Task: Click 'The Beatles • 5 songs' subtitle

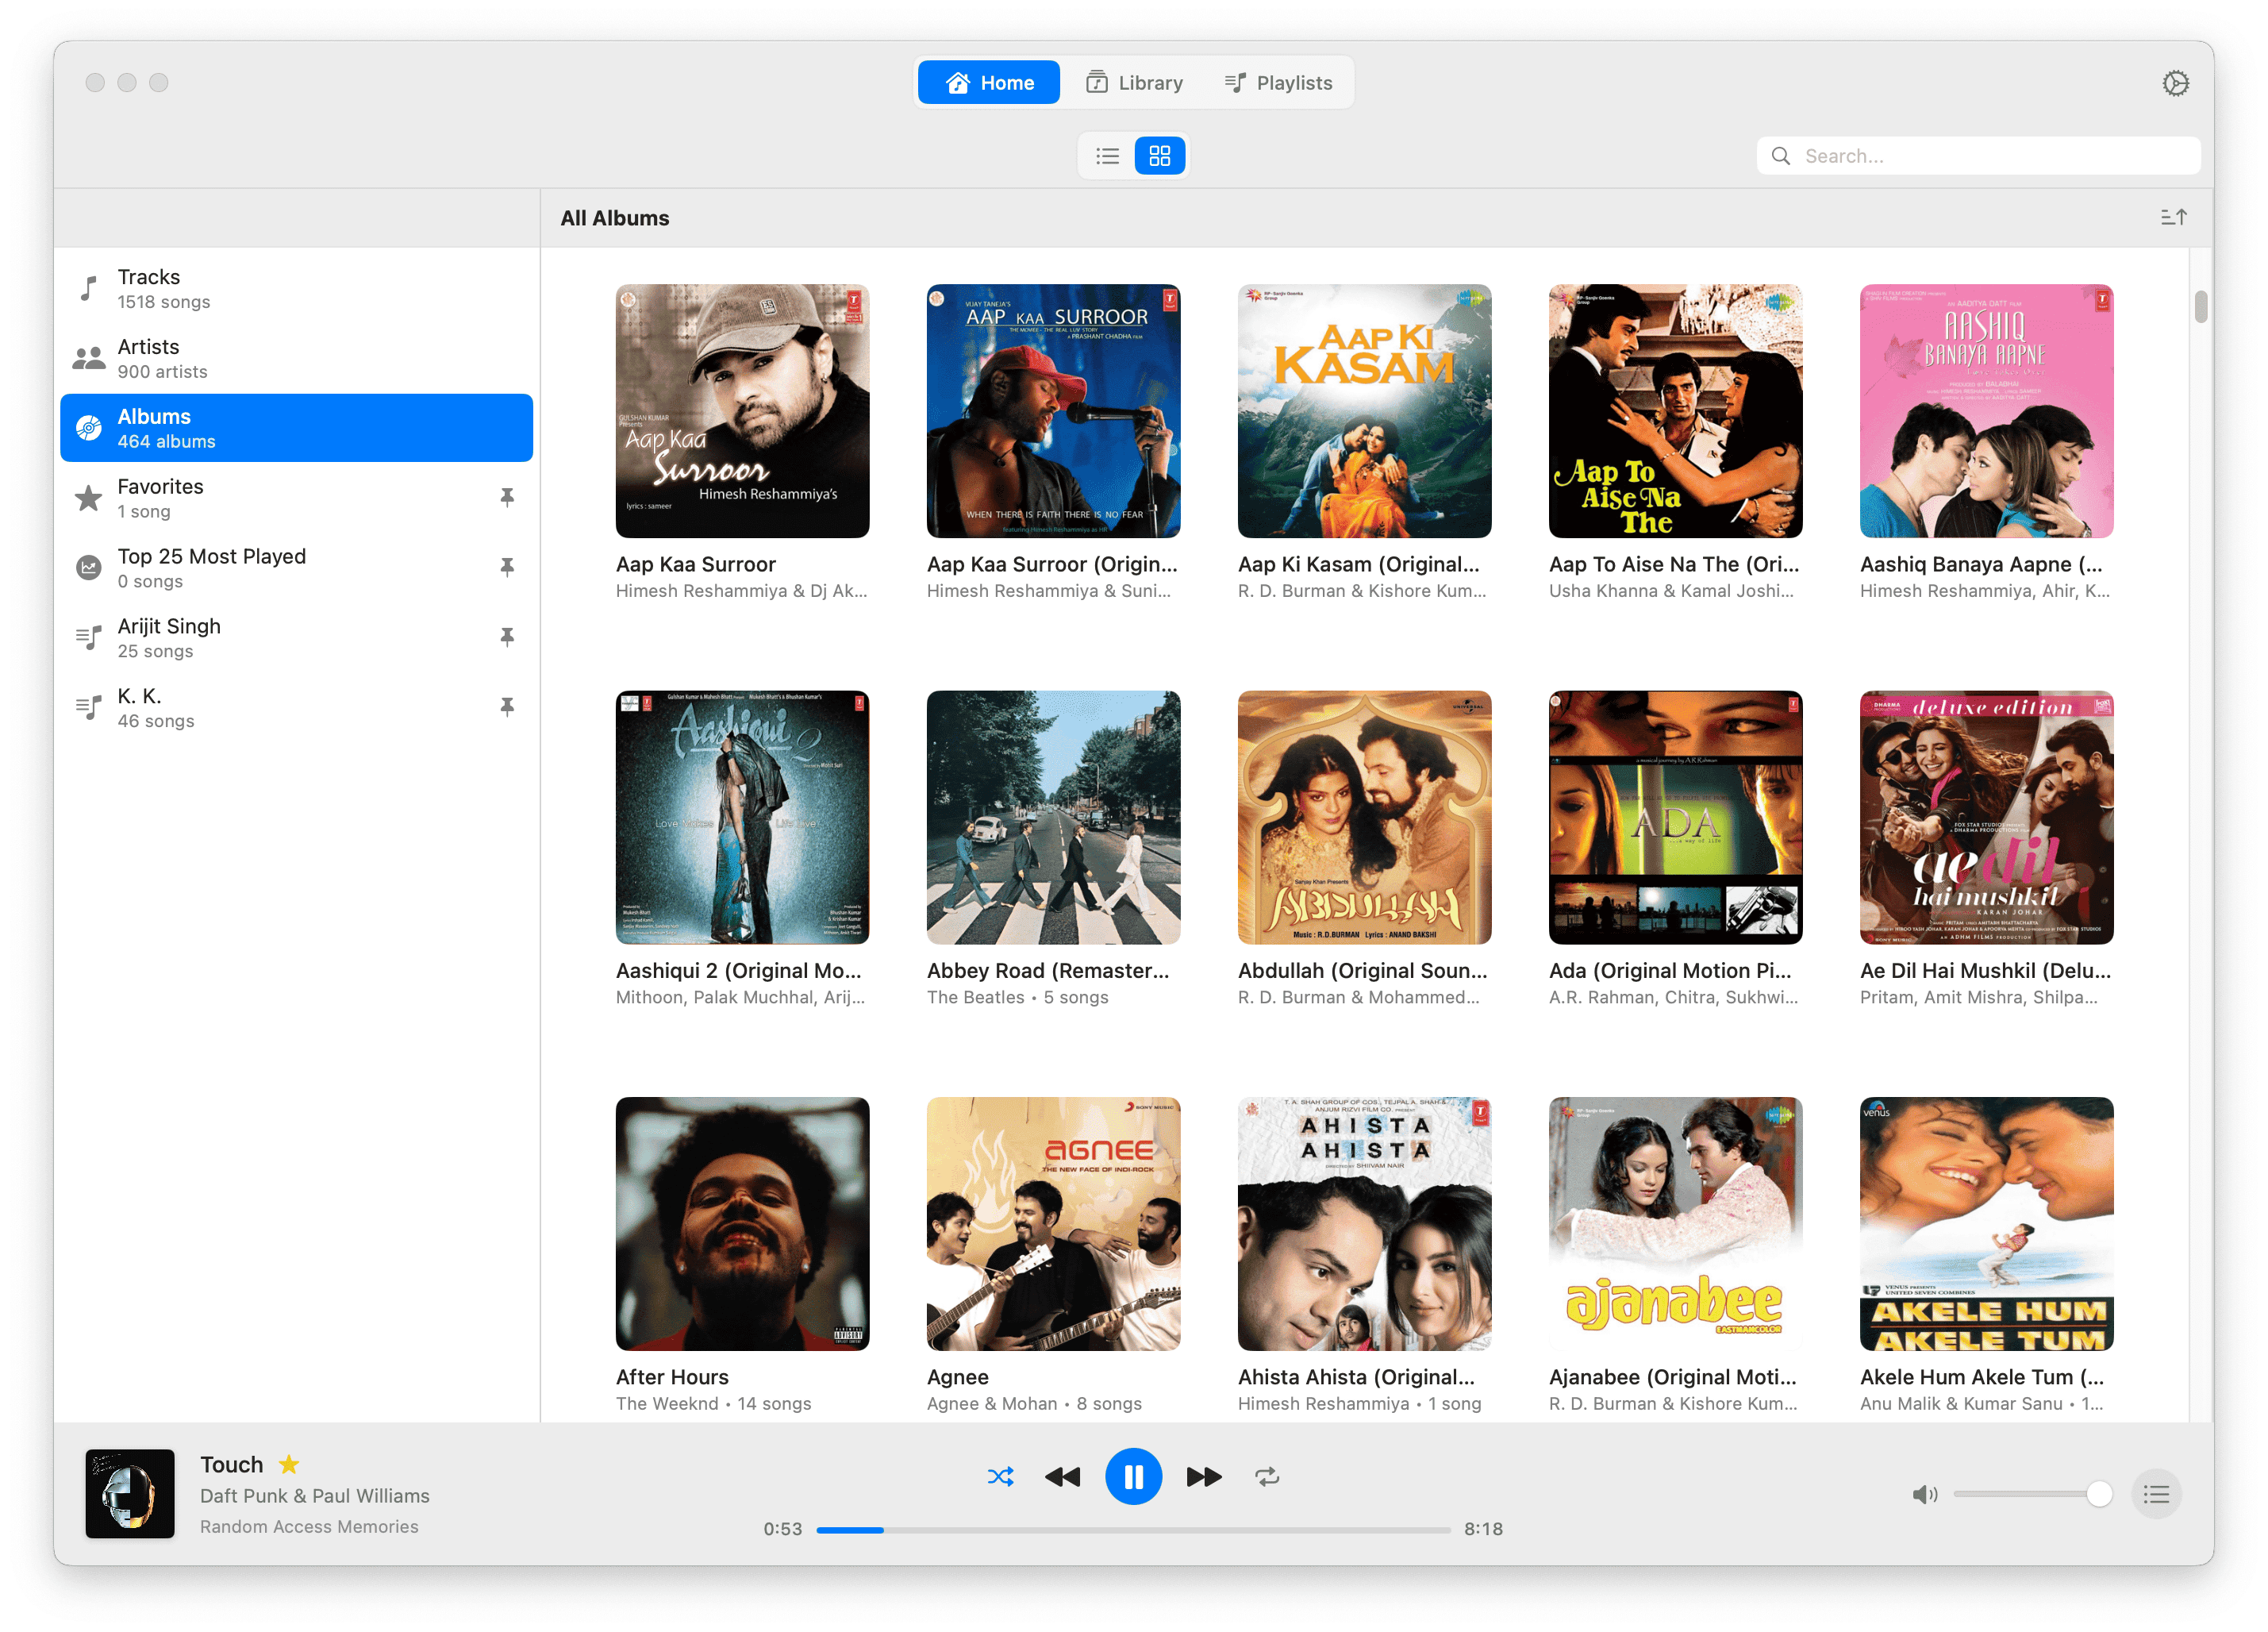Action: pos(1017,997)
